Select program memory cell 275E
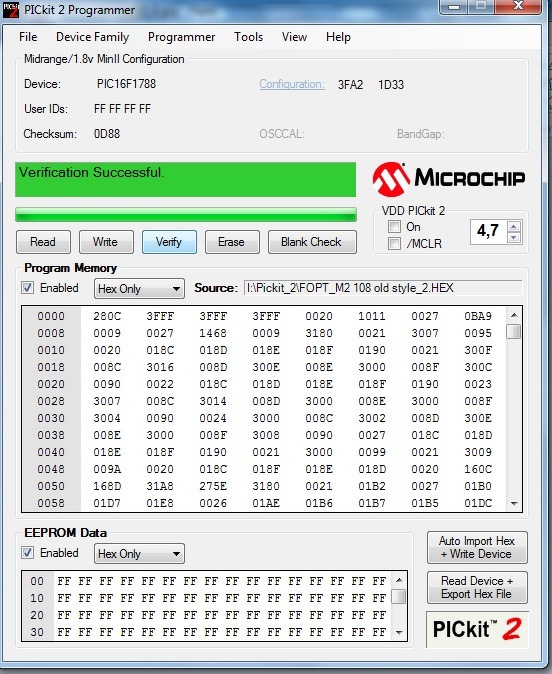 (213, 486)
